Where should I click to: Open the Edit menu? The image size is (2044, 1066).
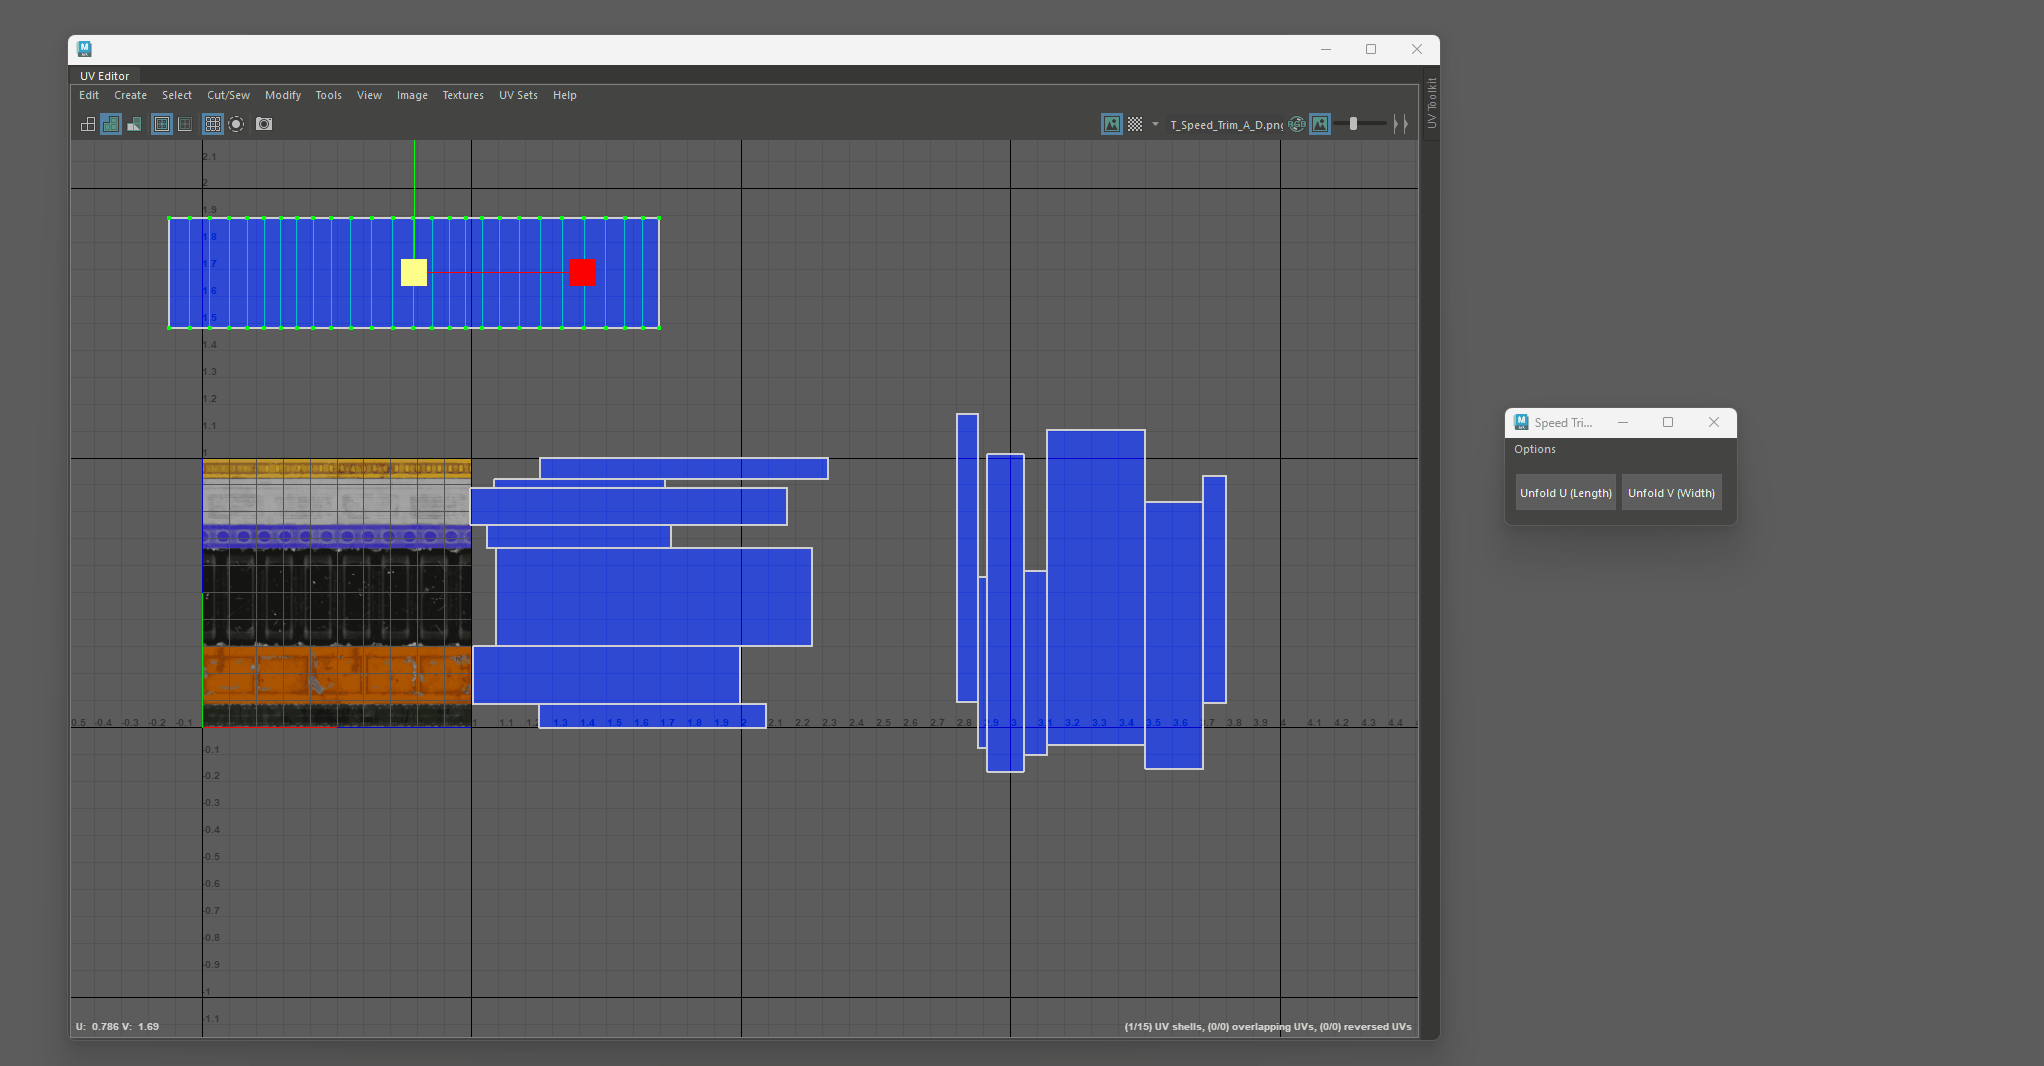pyautogui.click(x=89, y=95)
